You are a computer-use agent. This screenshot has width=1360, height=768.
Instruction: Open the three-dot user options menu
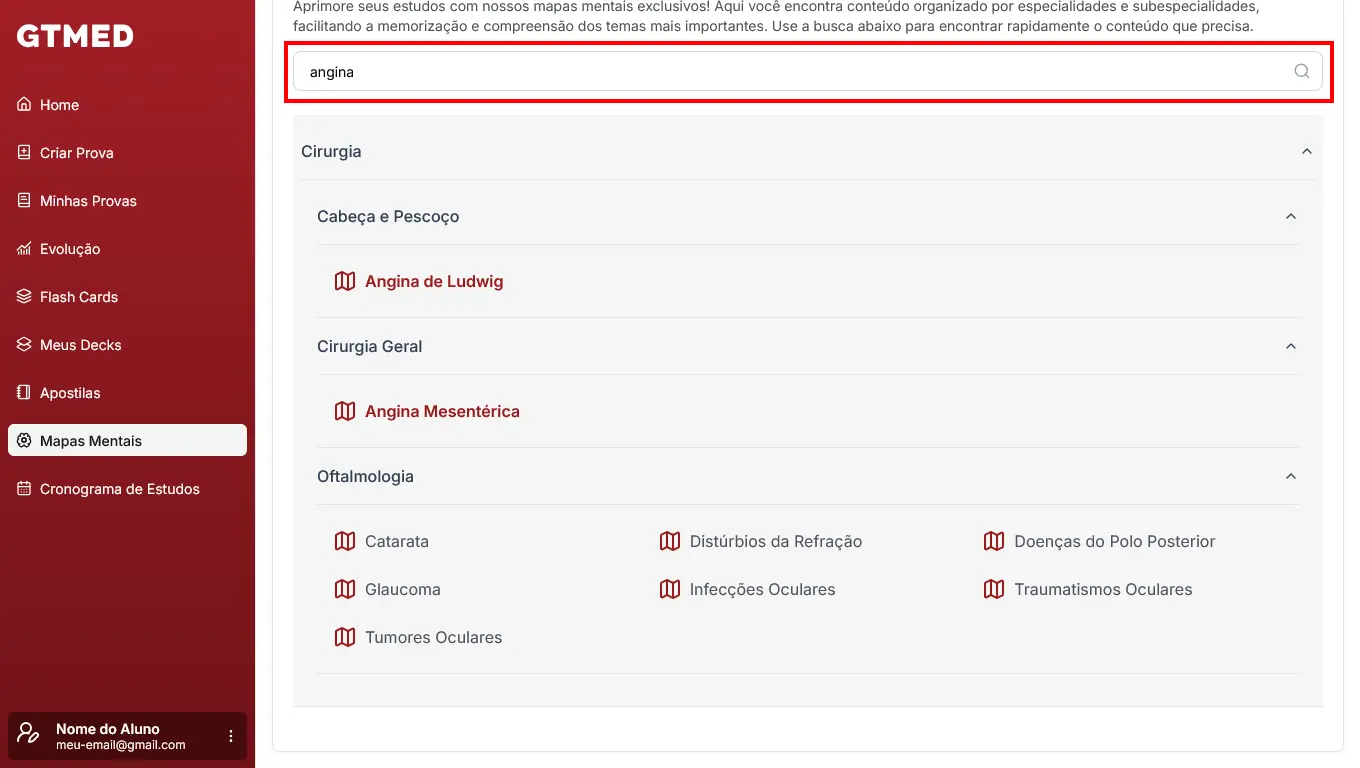click(x=231, y=736)
